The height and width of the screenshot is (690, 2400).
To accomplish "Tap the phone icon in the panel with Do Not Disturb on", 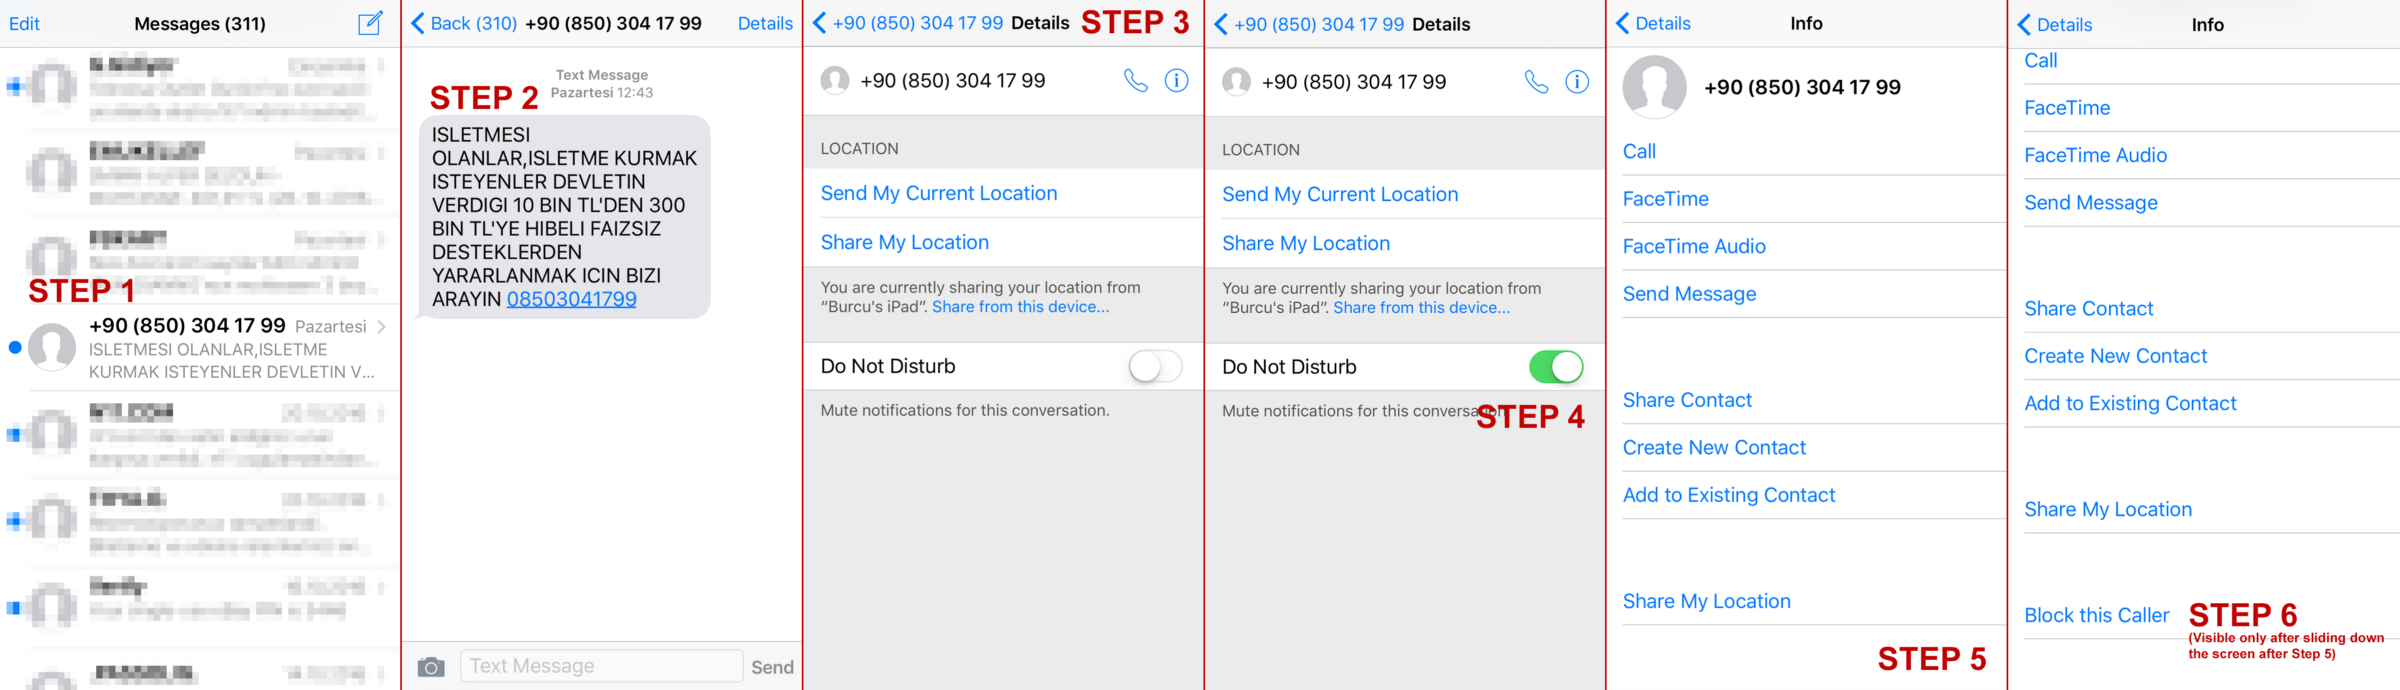I will pos(1536,82).
